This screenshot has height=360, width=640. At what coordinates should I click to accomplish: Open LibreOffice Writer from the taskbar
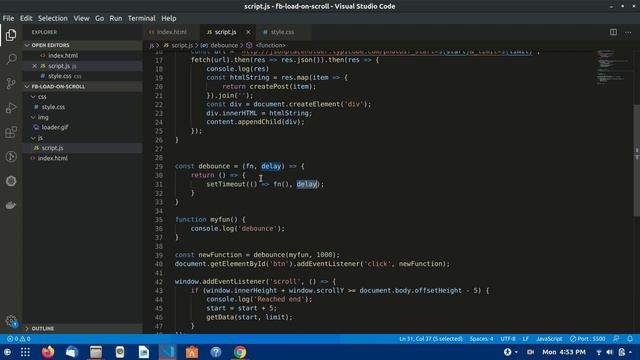(x=144, y=352)
